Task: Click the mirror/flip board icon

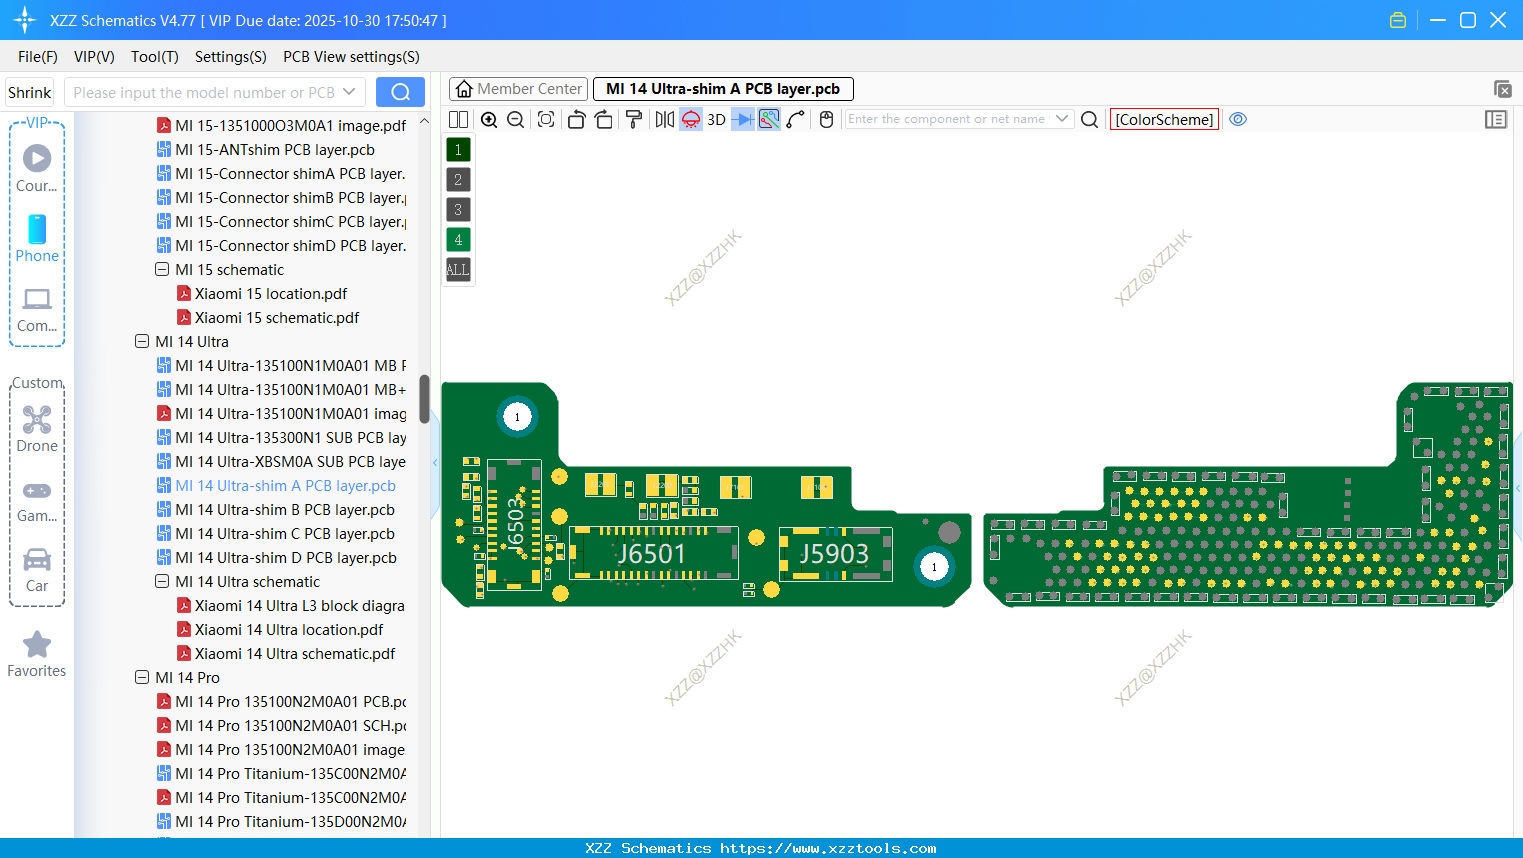Action: 664,119
